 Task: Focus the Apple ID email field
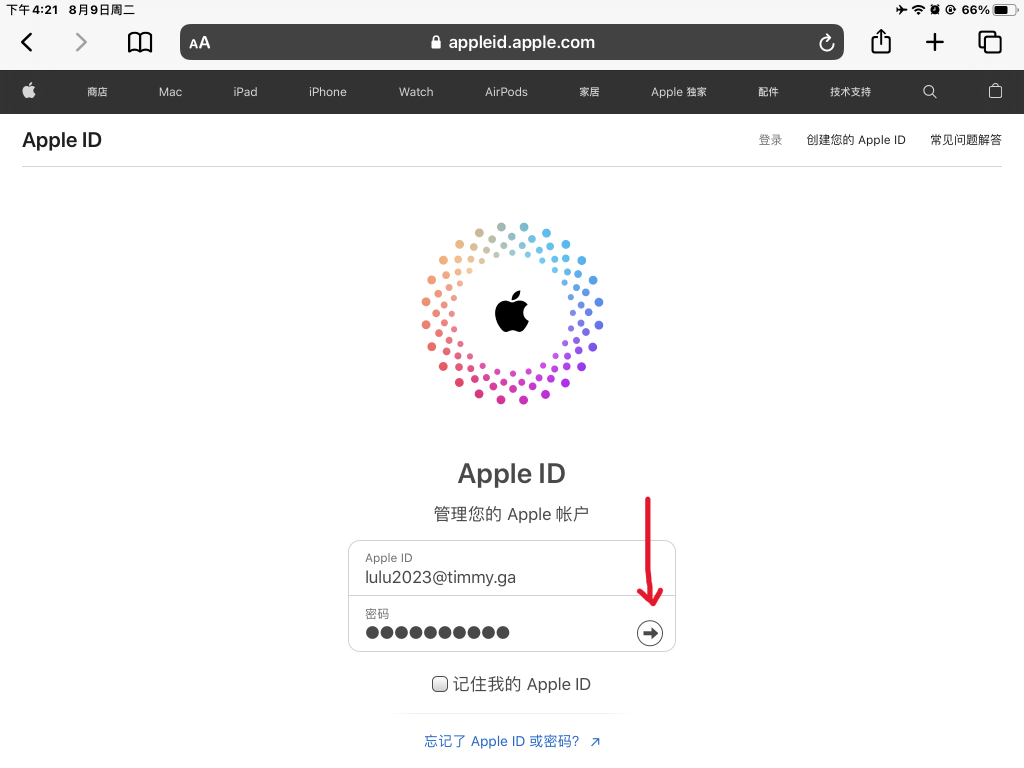[512, 568]
